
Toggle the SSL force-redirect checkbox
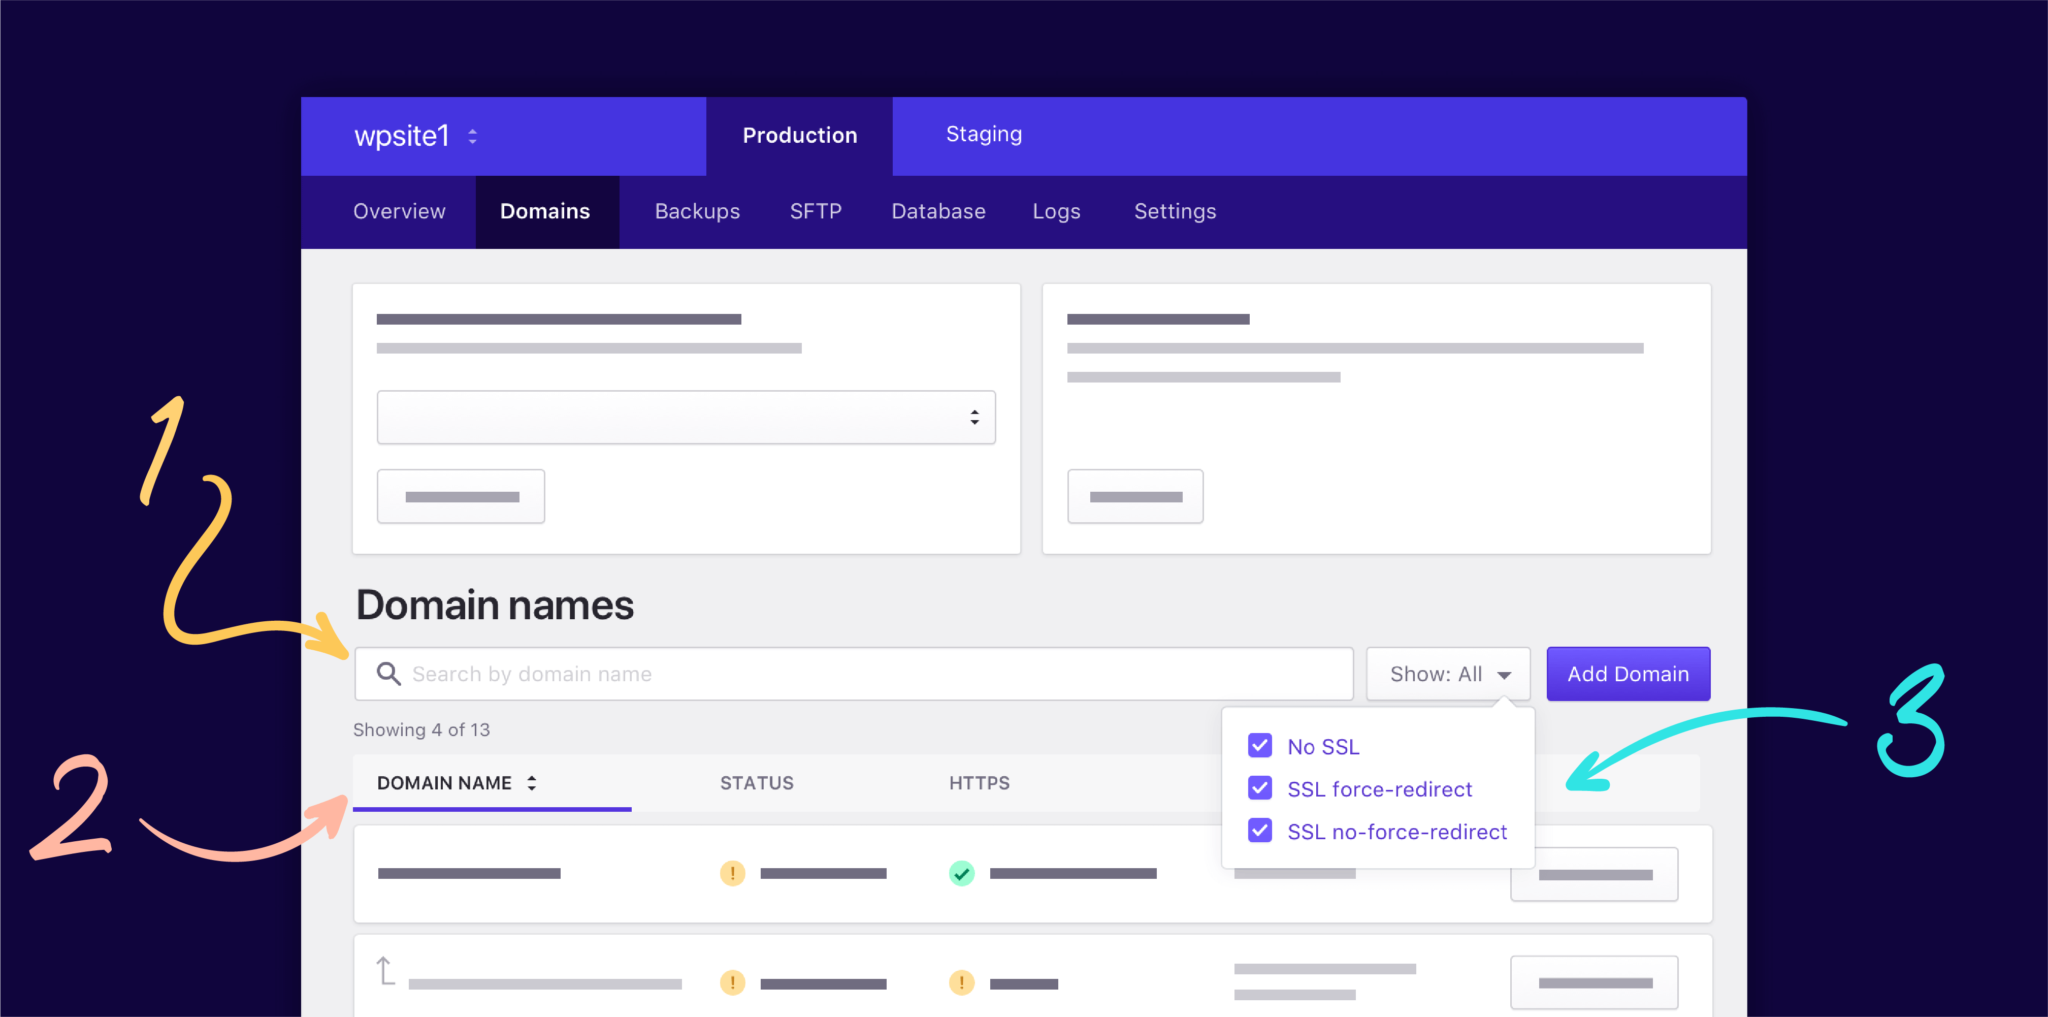pyautogui.click(x=1259, y=788)
